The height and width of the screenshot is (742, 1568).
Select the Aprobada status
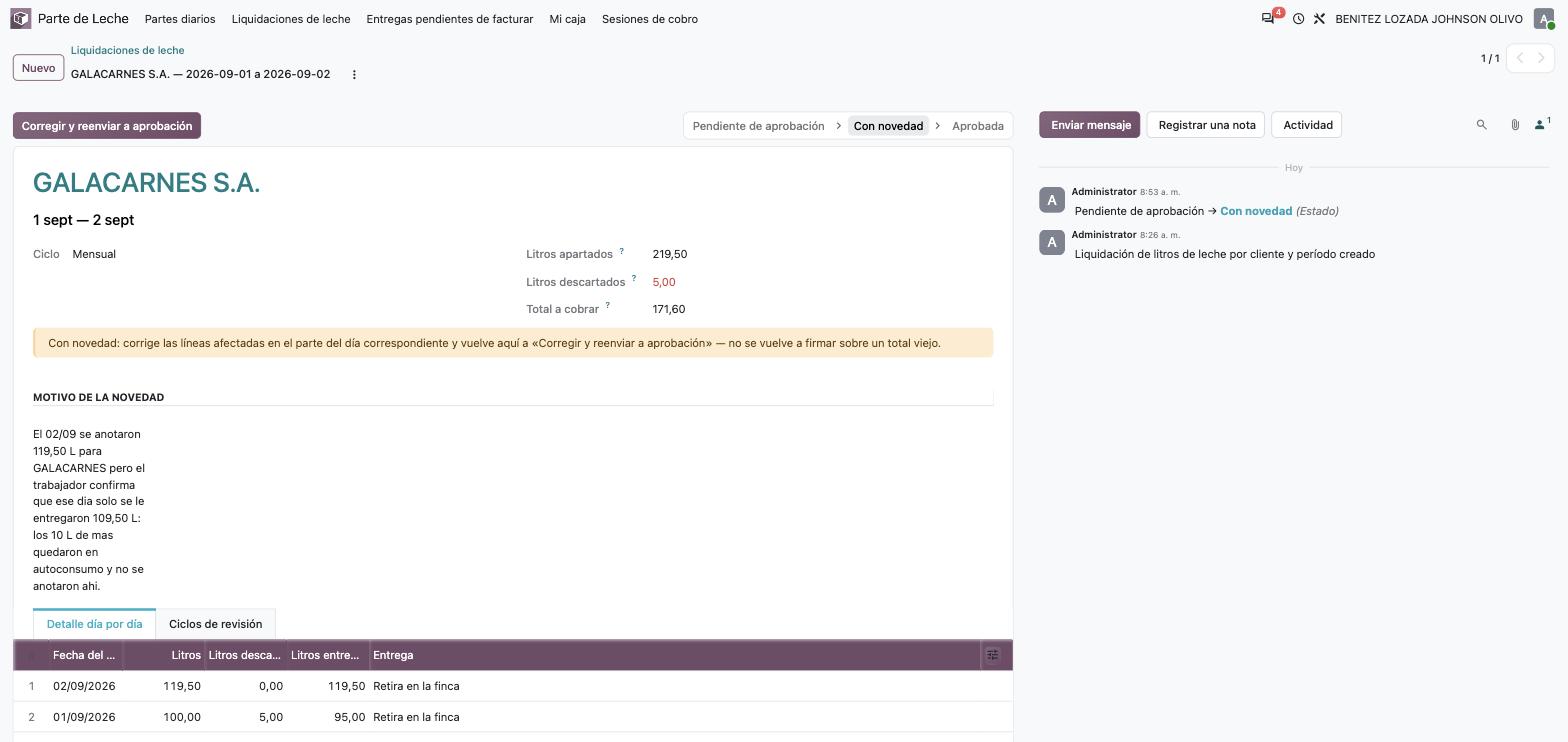tap(978, 126)
